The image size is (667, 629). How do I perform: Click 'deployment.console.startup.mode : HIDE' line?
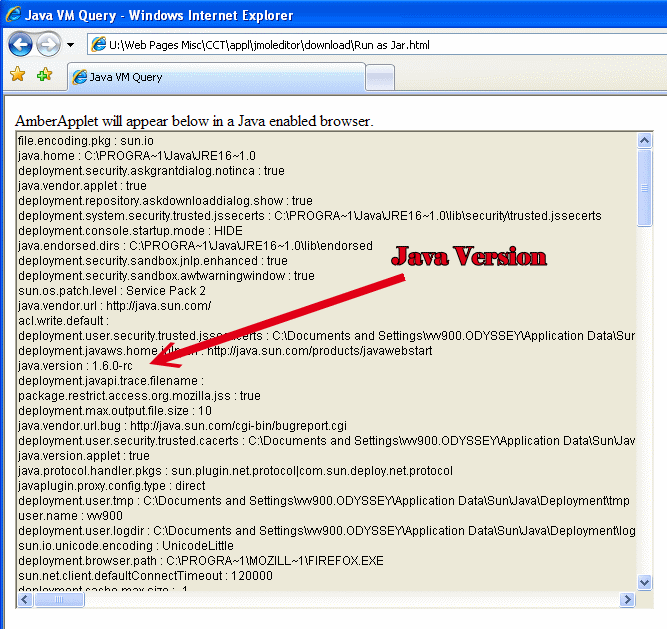(130, 231)
